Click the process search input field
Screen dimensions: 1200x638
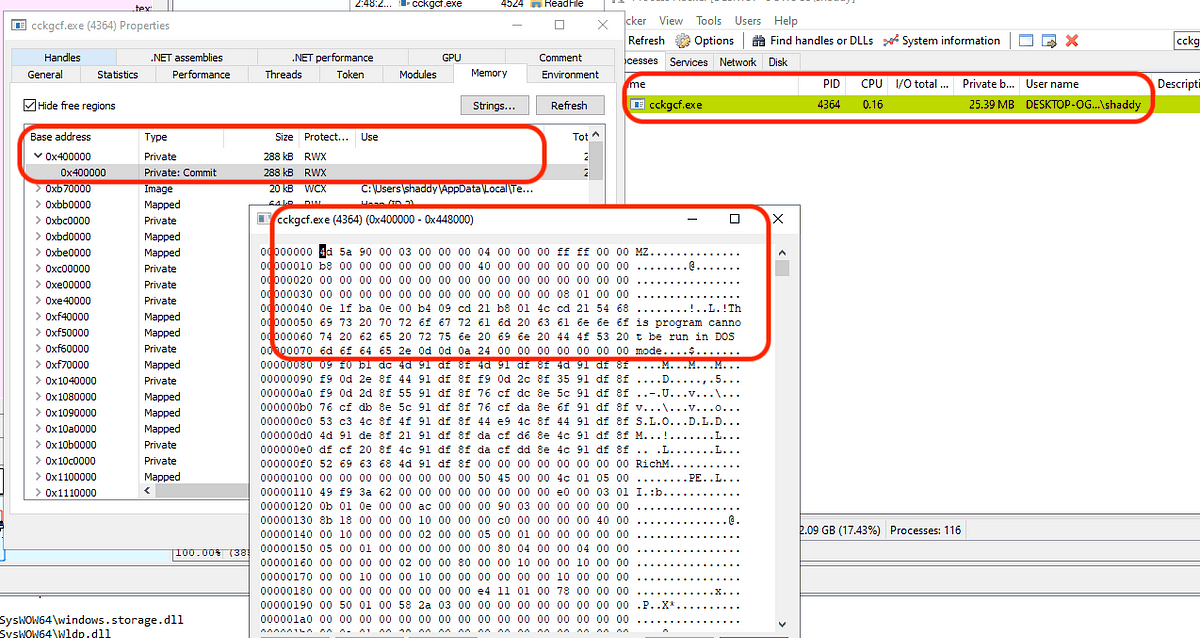point(1186,41)
